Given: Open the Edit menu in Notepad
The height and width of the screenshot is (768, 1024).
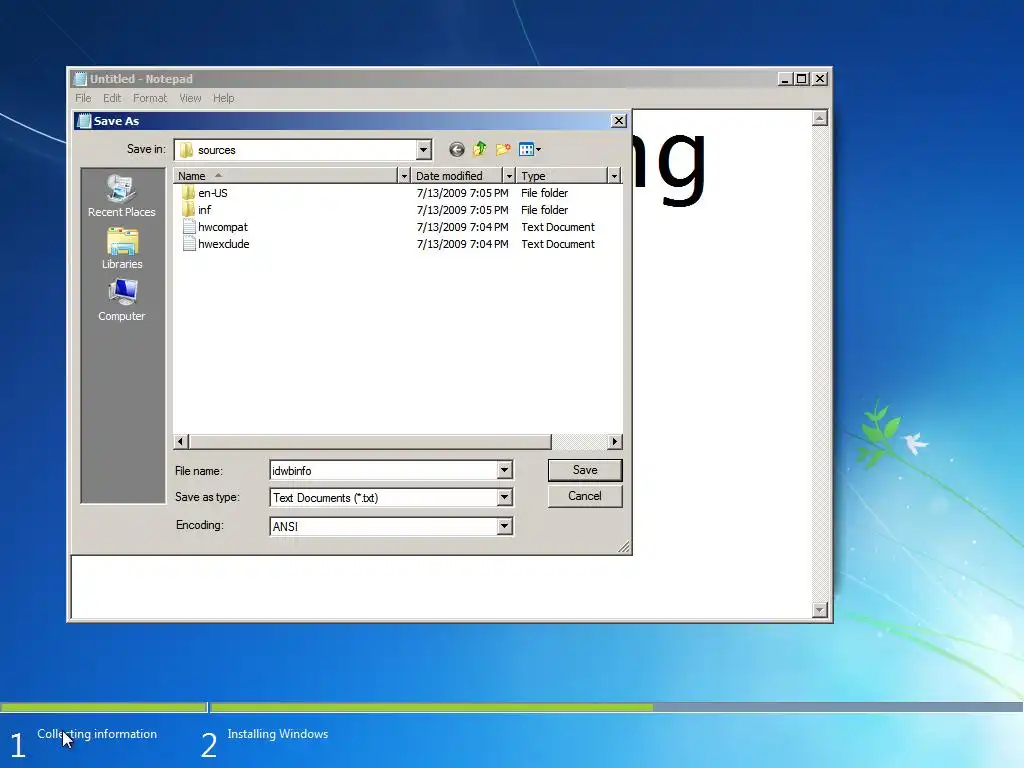Looking at the screenshot, I should (112, 98).
